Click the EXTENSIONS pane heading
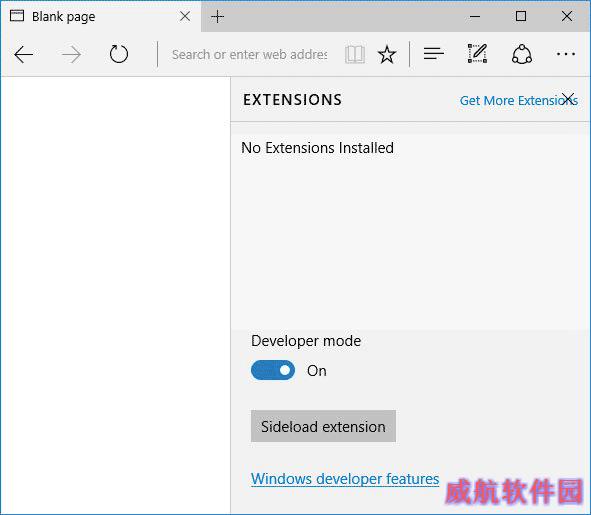This screenshot has height=515, width=591. click(292, 100)
